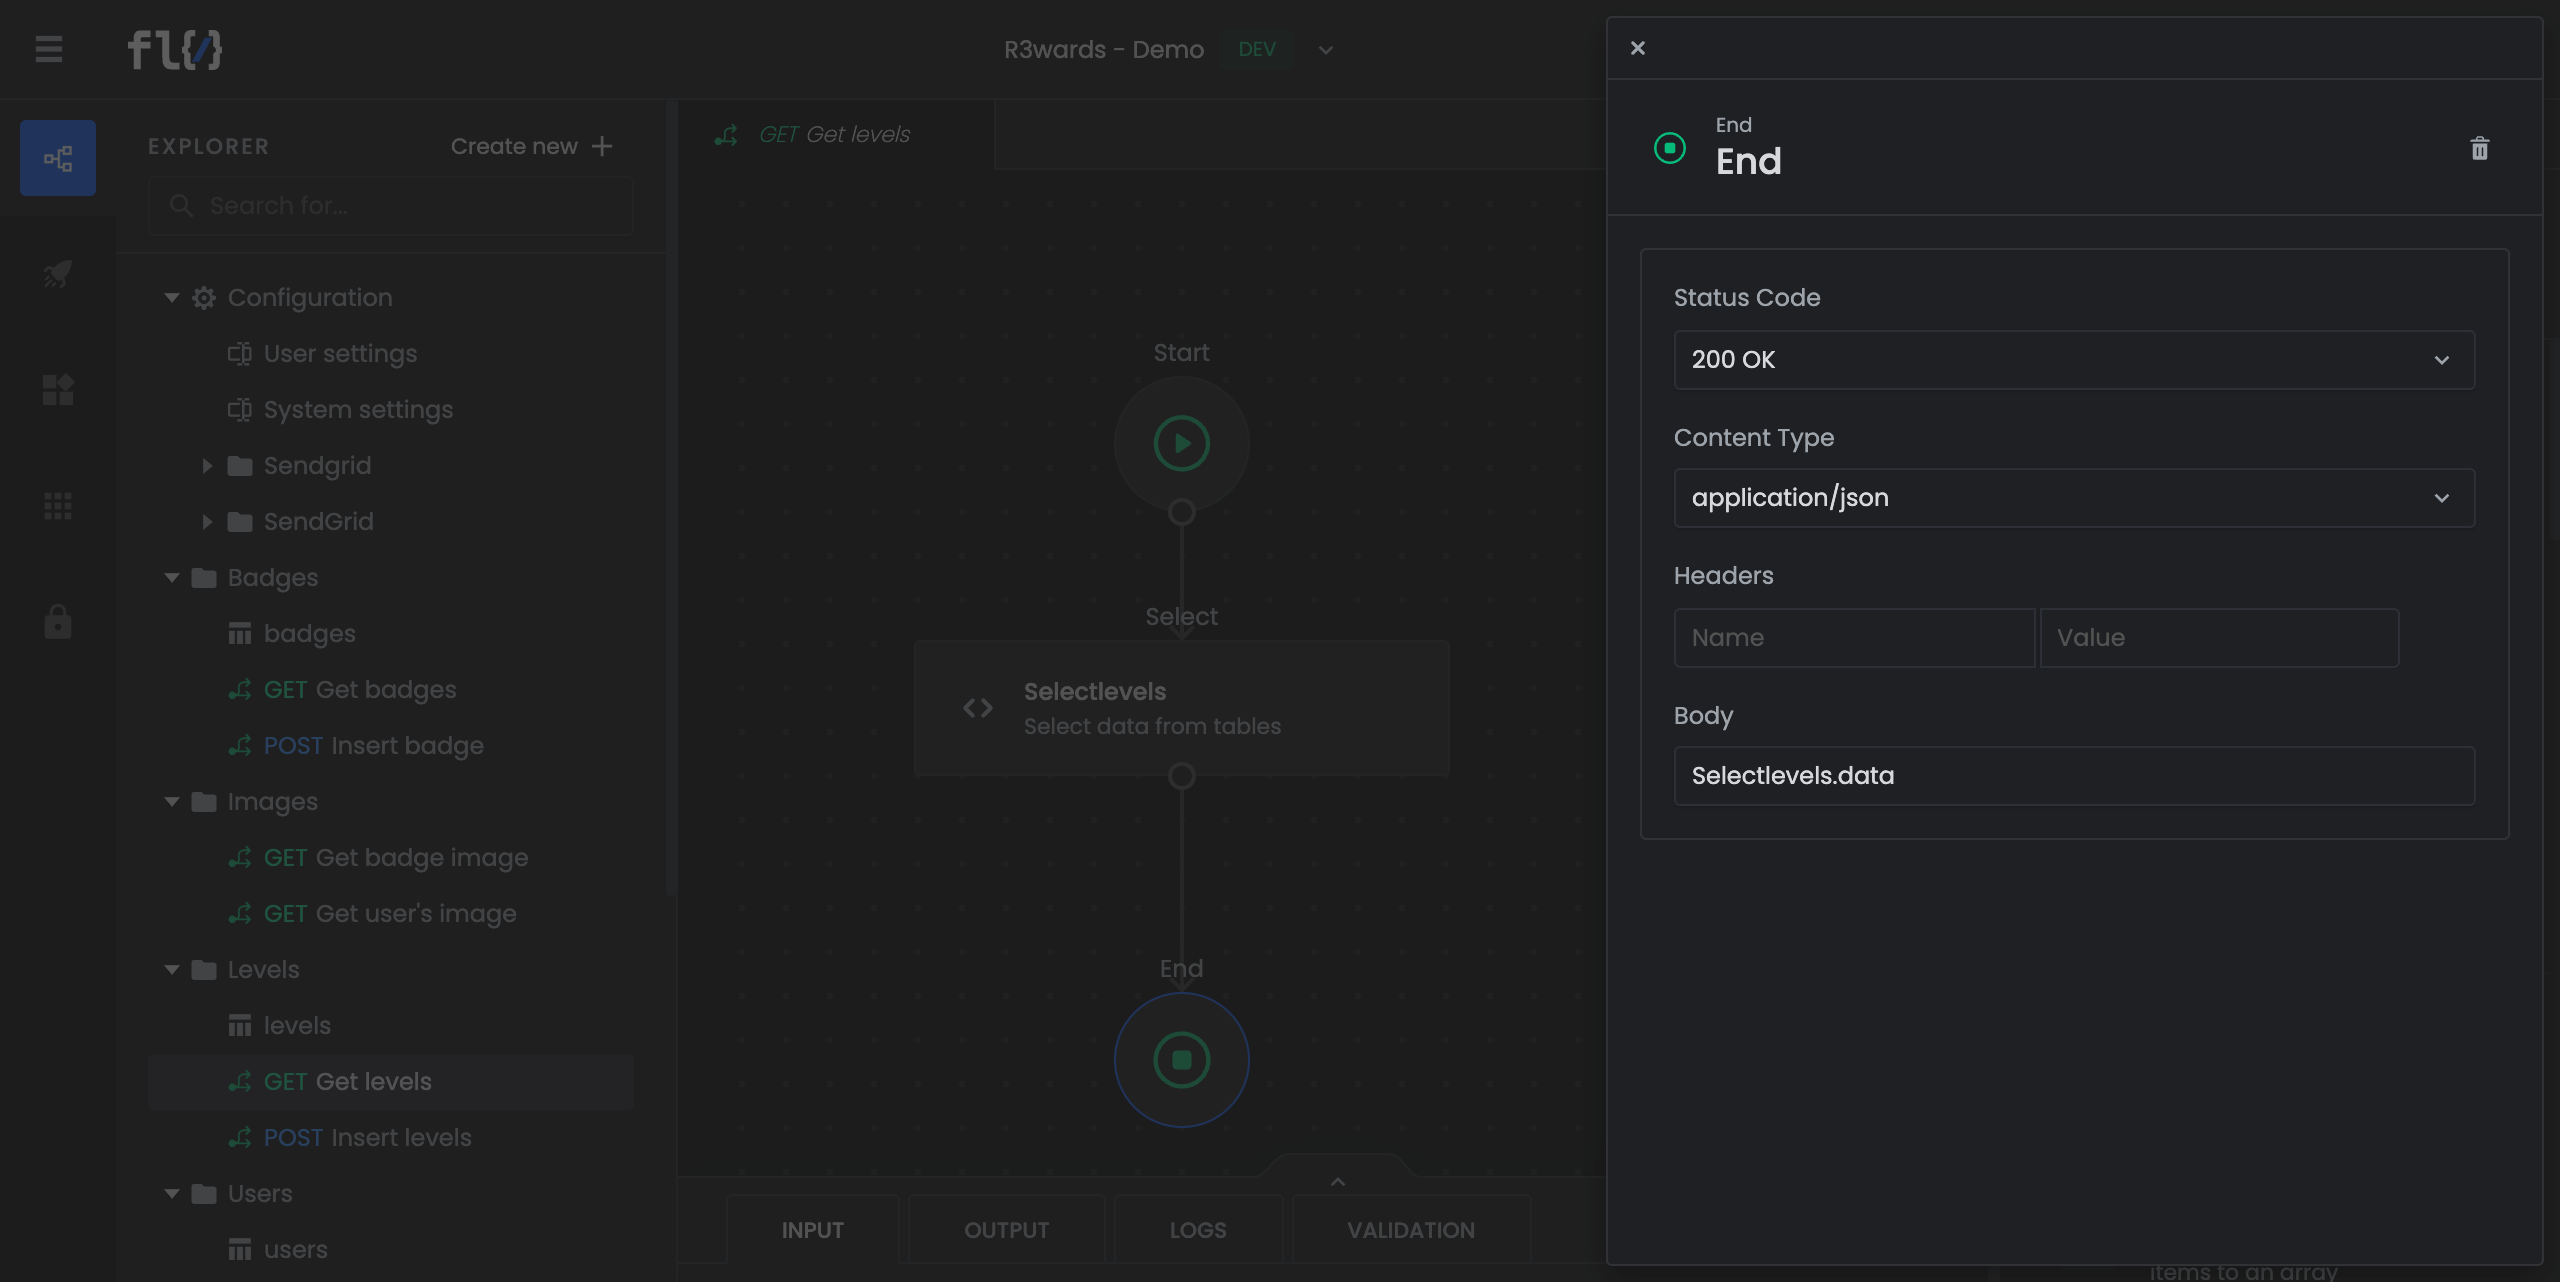Collapse the Badges folder

(x=172, y=578)
